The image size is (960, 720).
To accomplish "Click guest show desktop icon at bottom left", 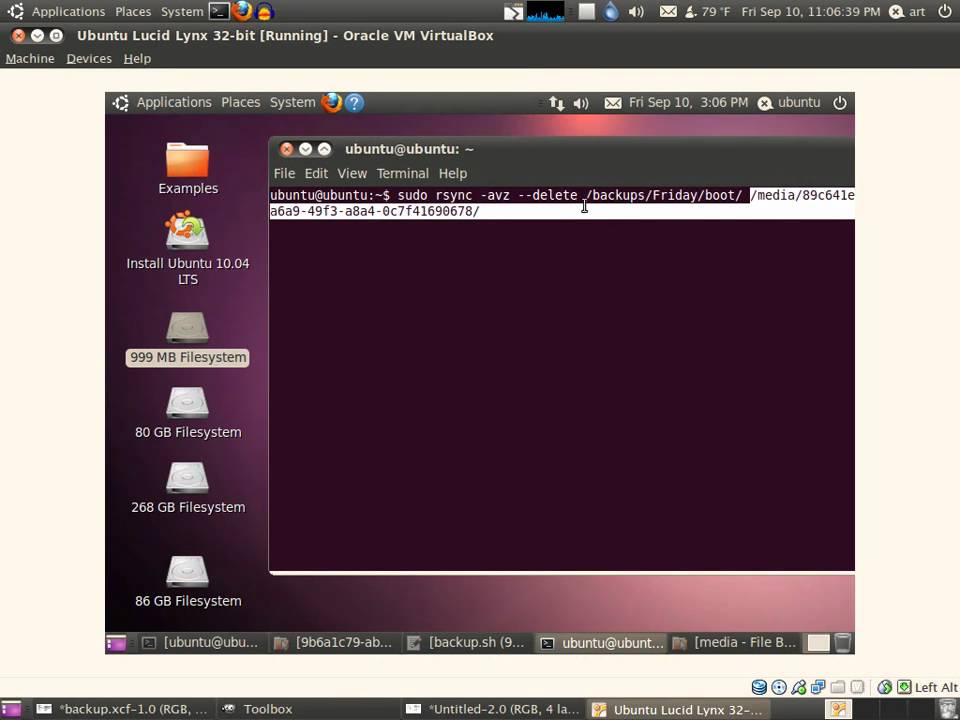I will pyautogui.click(x=116, y=643).
